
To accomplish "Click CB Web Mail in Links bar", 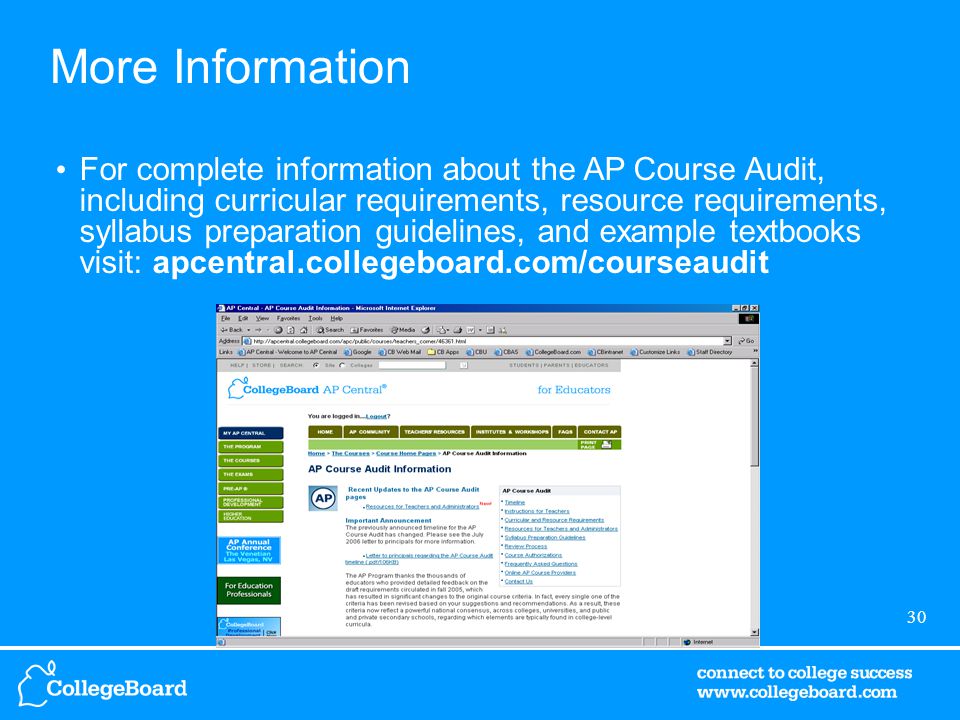I will click(400, 352).
